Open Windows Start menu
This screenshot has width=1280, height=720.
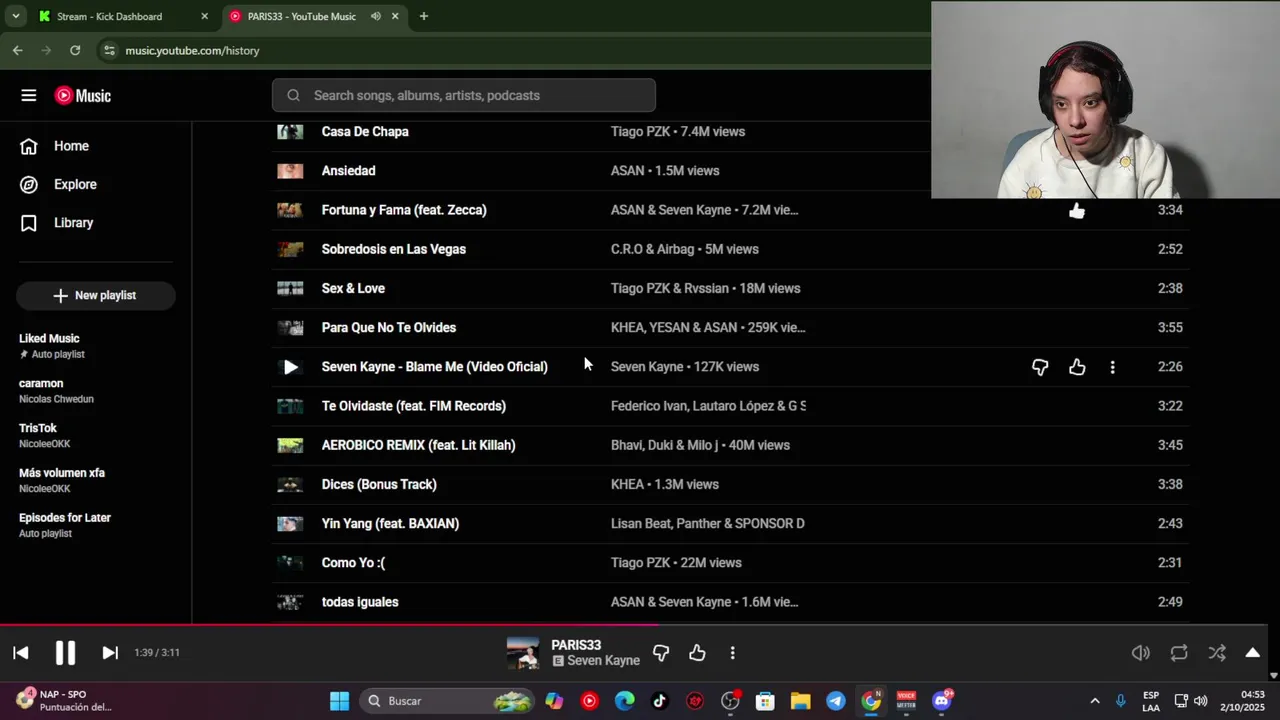(x=339, y=701)
